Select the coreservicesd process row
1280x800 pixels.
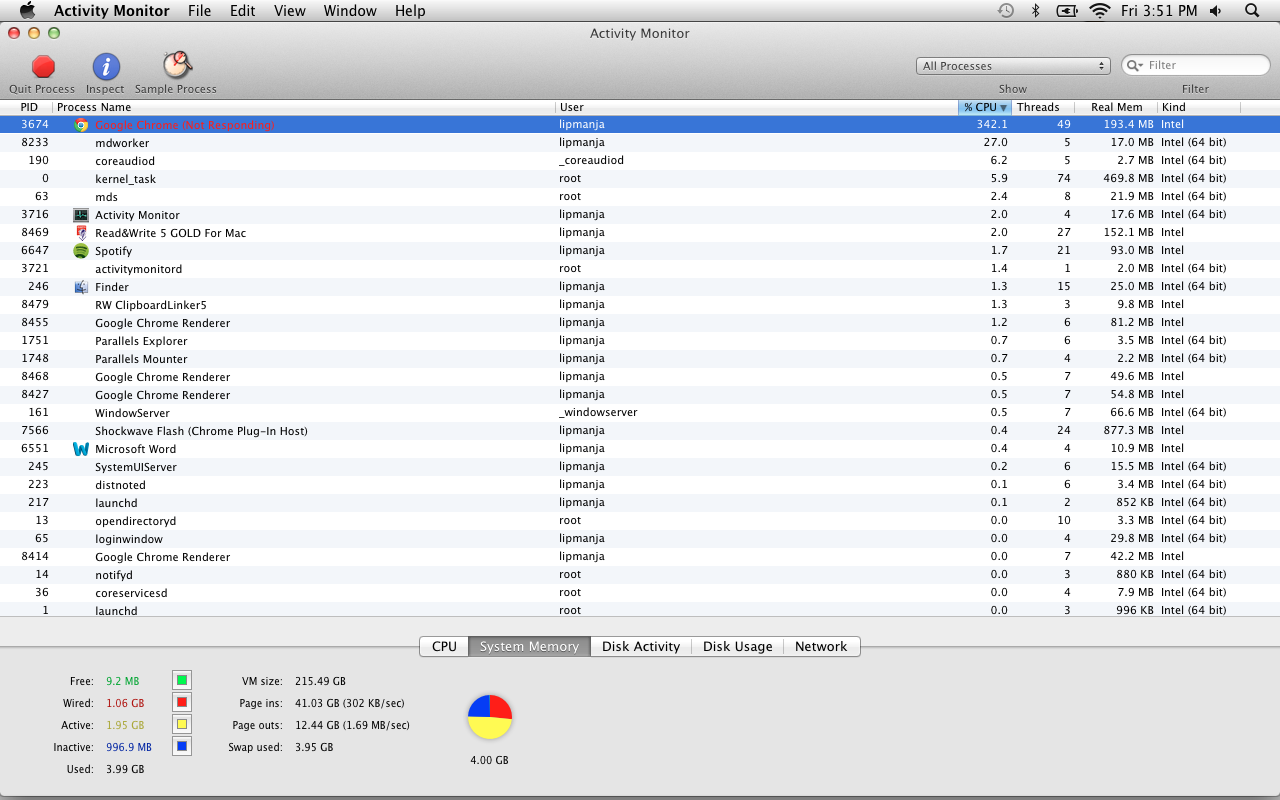(x=640, y=593)
